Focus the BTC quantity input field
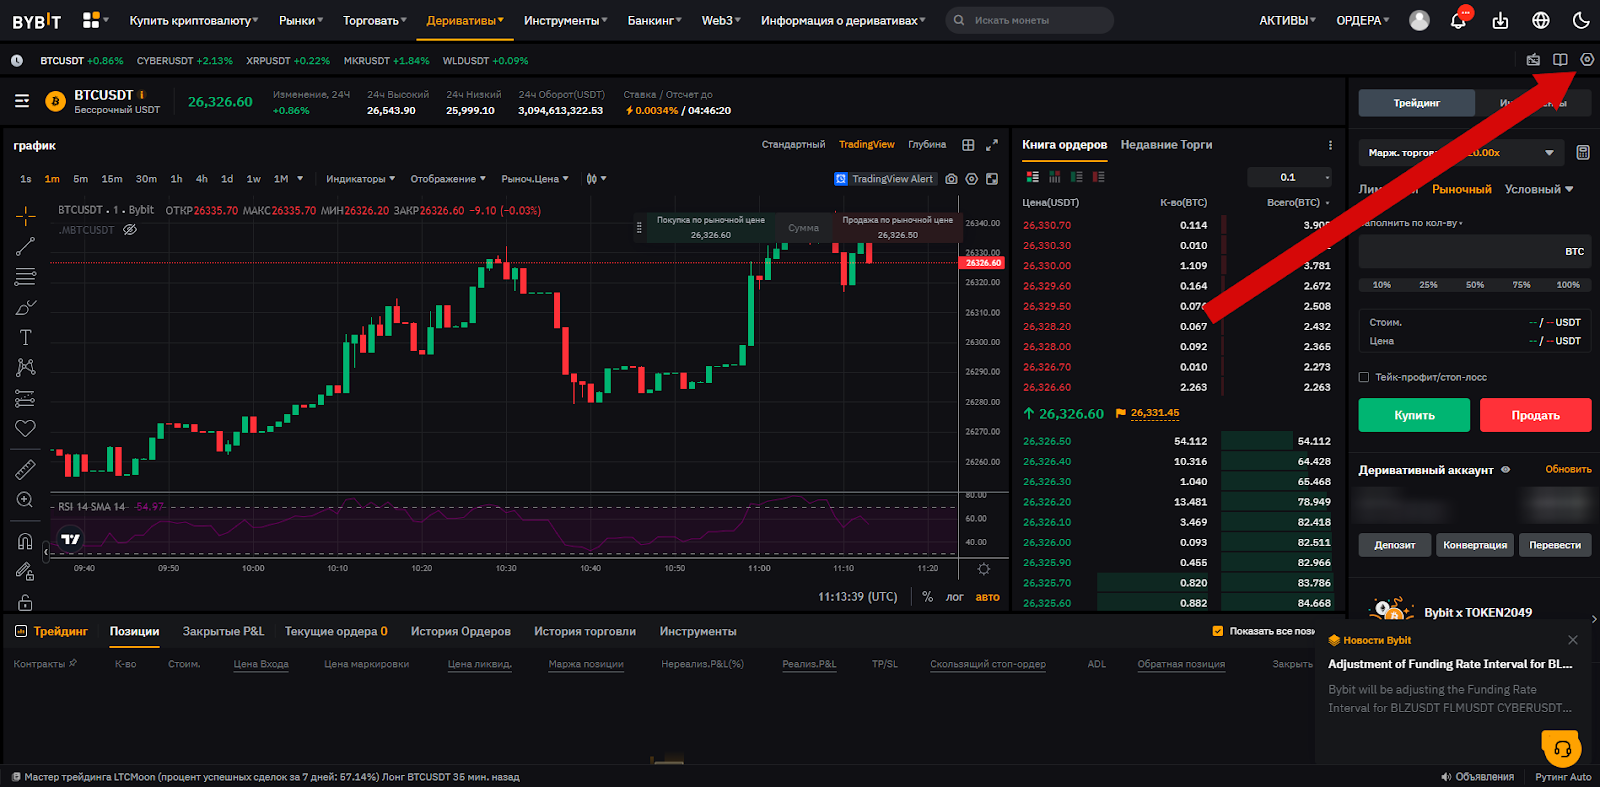Viewport: 1600px width, 787px height. point(1475,252)
